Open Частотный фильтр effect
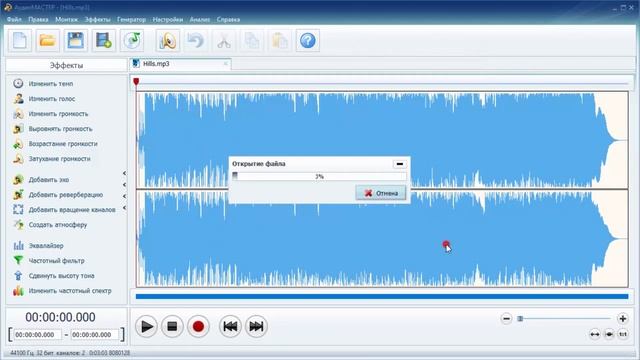Viewport: 640px width, 360px height. 49,260
